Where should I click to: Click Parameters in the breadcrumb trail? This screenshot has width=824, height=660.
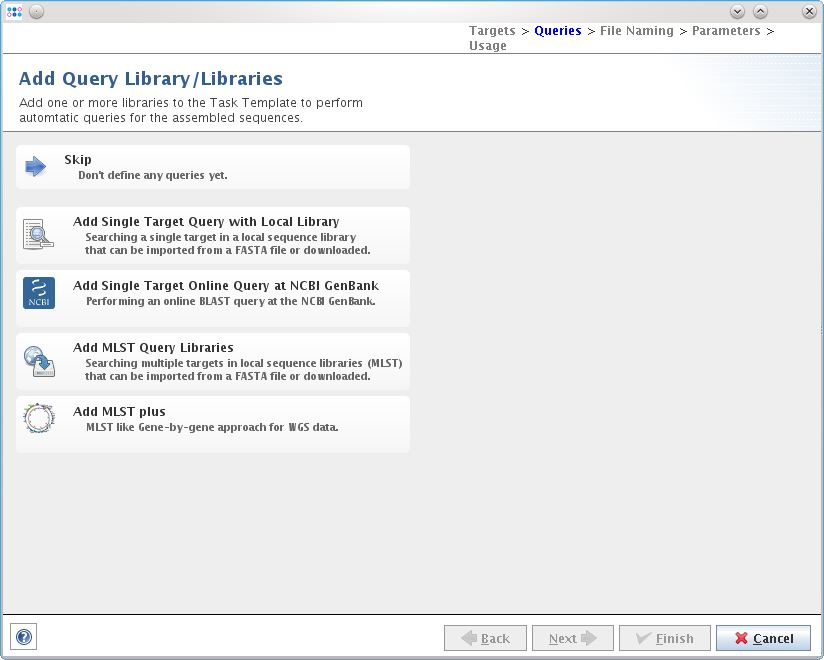(x=726, y=30)
